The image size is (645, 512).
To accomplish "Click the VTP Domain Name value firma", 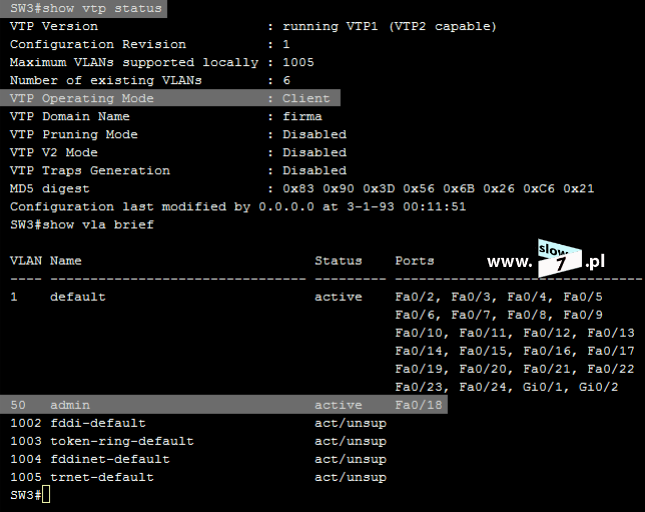I will pos(302,116).
